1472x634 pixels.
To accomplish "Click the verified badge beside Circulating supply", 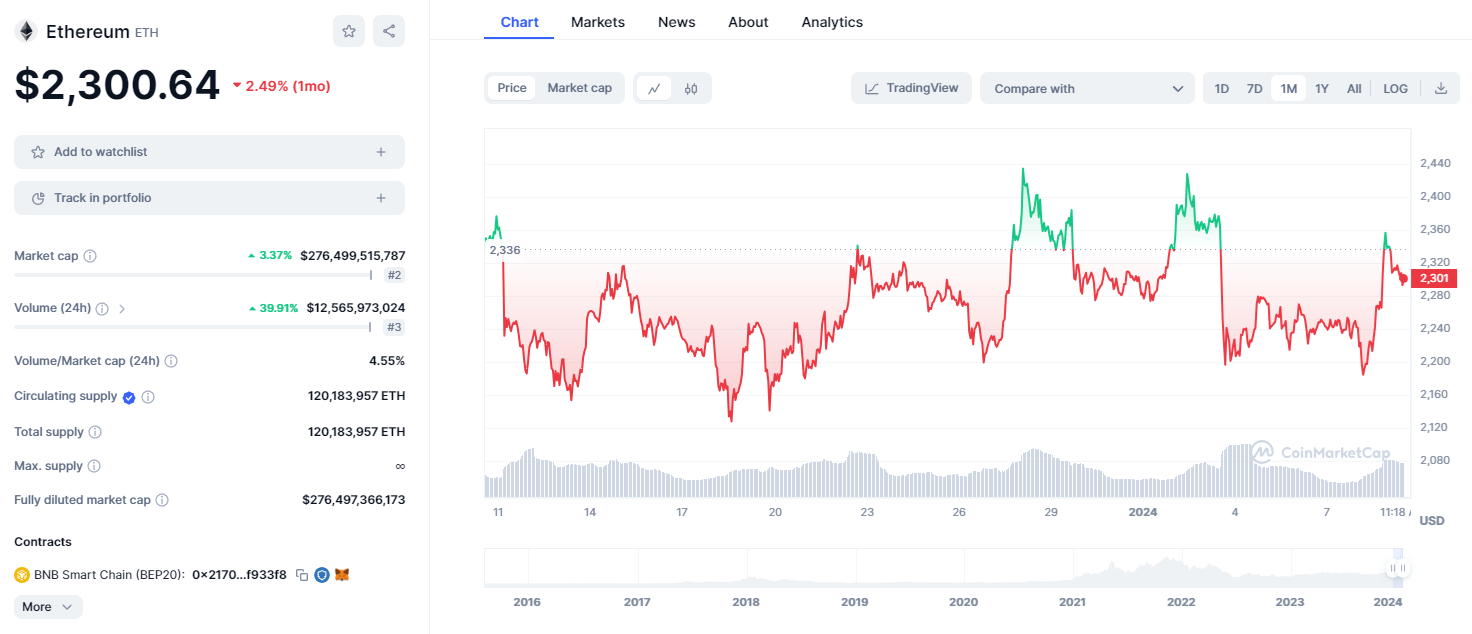I will [x=129, y=397].
